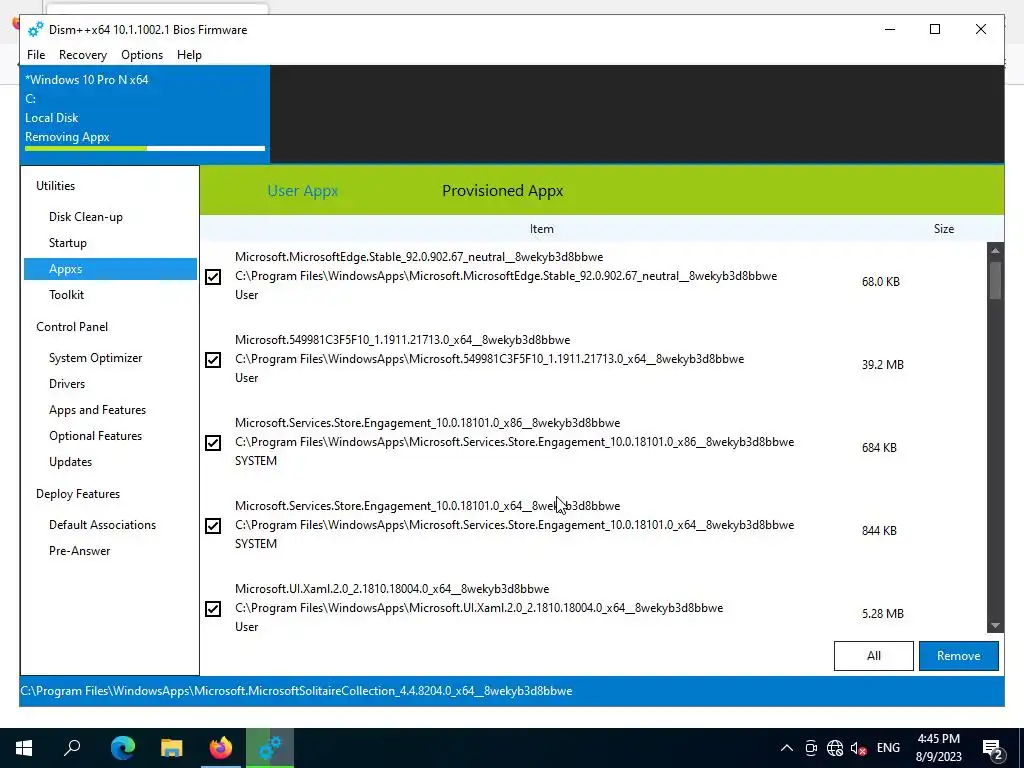Click the 844 KB size value
1024x768 pixels.
879,531
